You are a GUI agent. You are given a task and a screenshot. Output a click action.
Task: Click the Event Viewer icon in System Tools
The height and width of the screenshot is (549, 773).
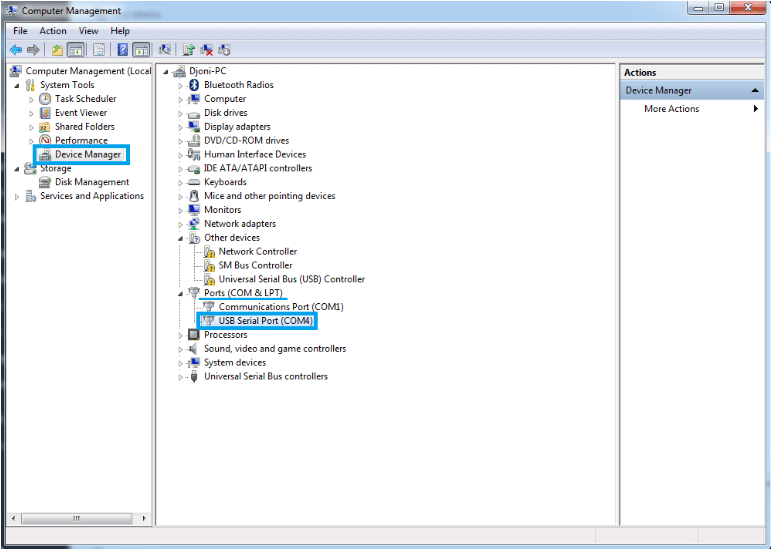tap(45, 113)
